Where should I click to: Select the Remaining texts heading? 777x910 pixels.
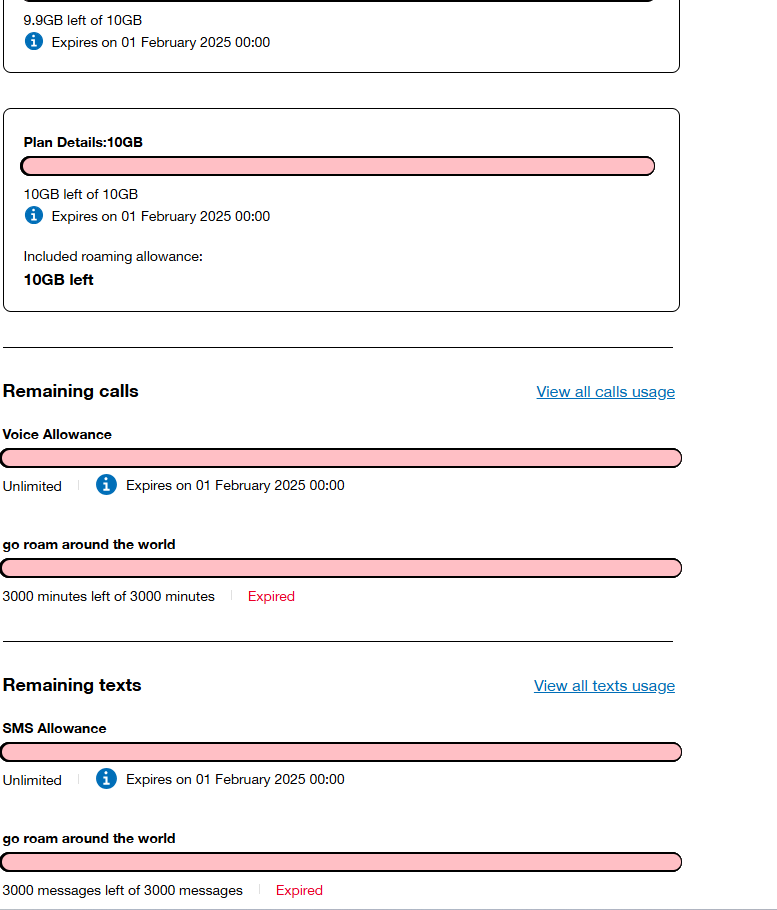72,685
